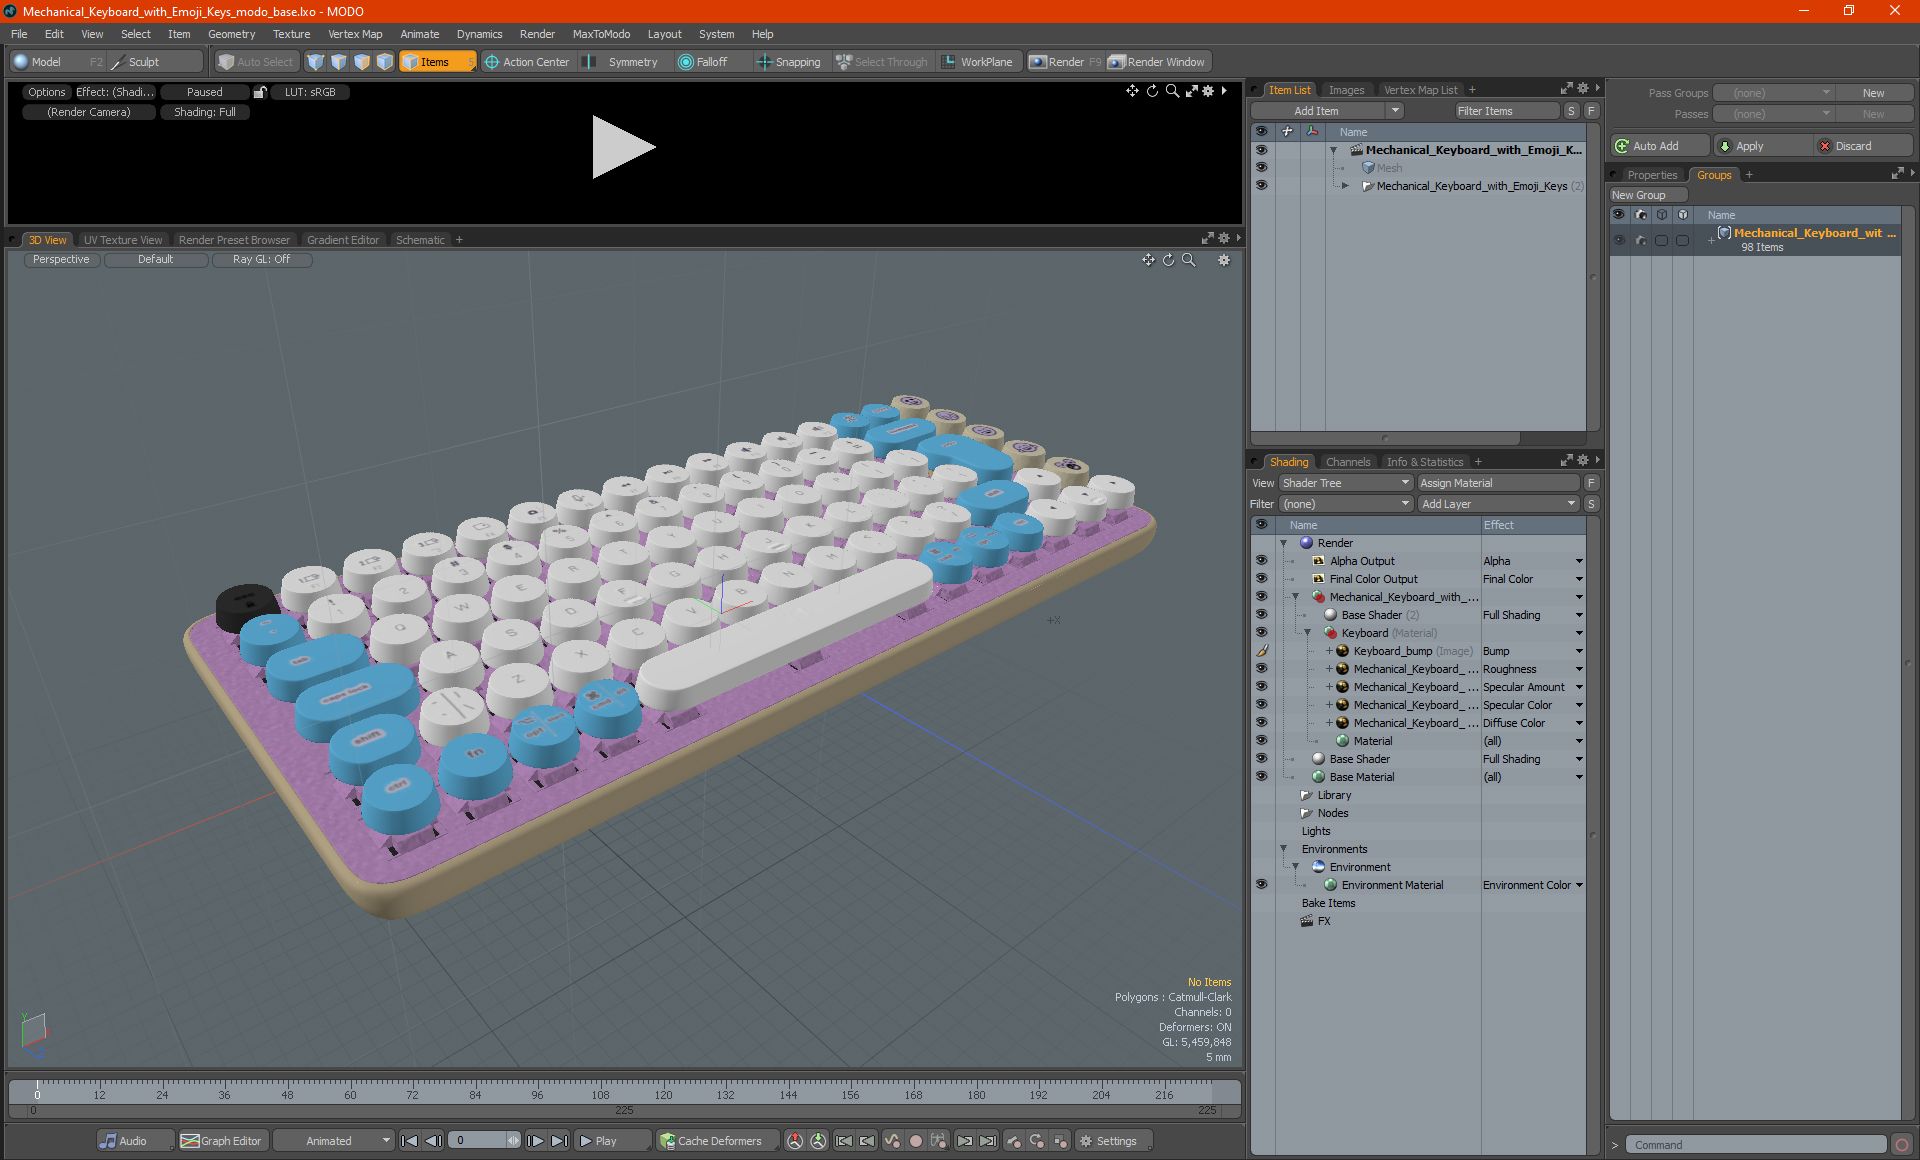Open the Falloff tool
Screen dimensions: 1920x1160
tap(703, 62)
